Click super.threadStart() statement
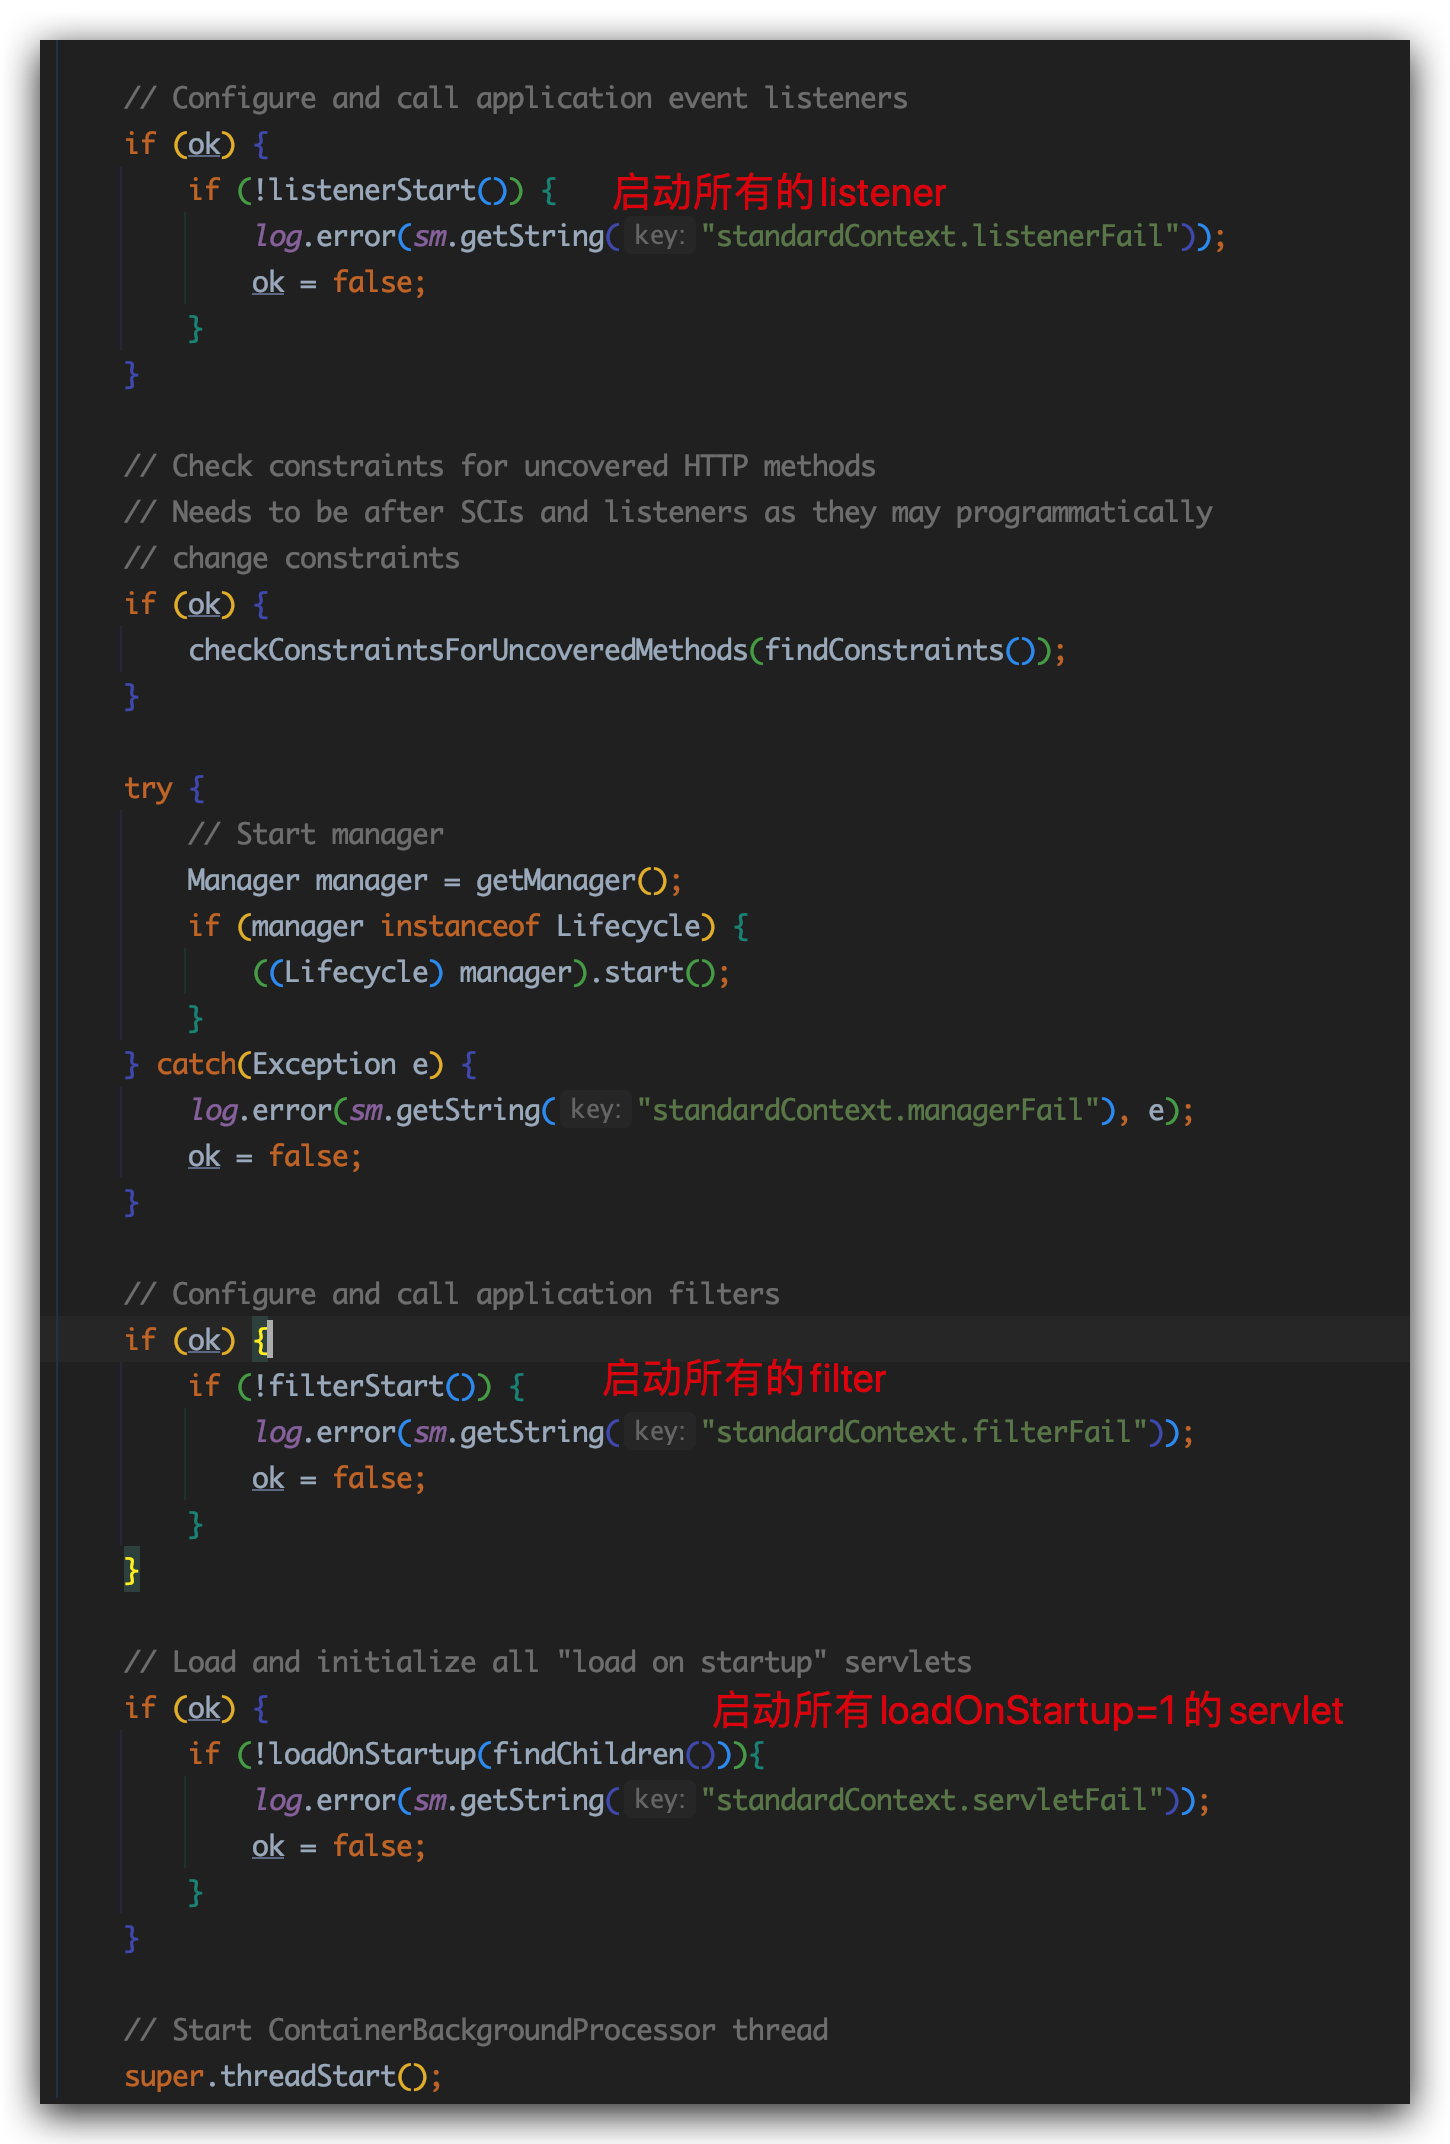The height and width of the screenshot is (2144, 1450). (282, 2077)
